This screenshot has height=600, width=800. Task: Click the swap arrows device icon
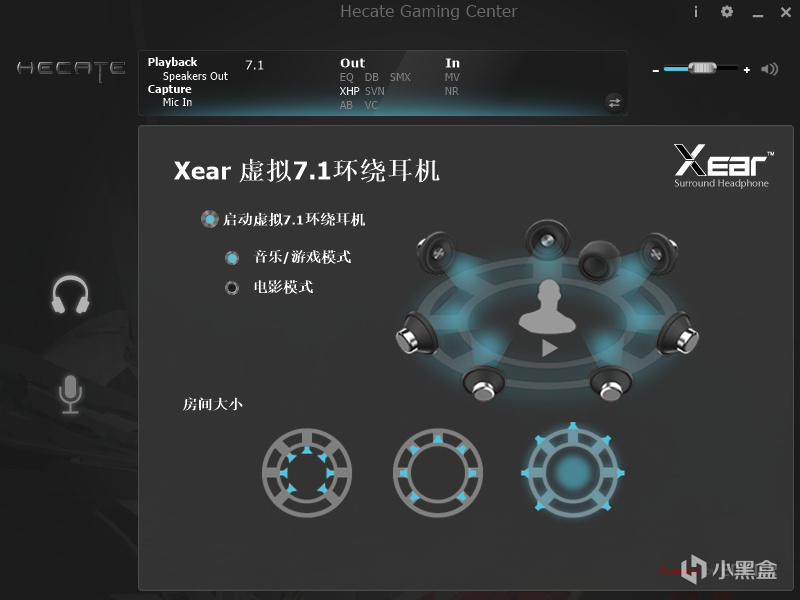pyautogui.click(x=614, y=103)
